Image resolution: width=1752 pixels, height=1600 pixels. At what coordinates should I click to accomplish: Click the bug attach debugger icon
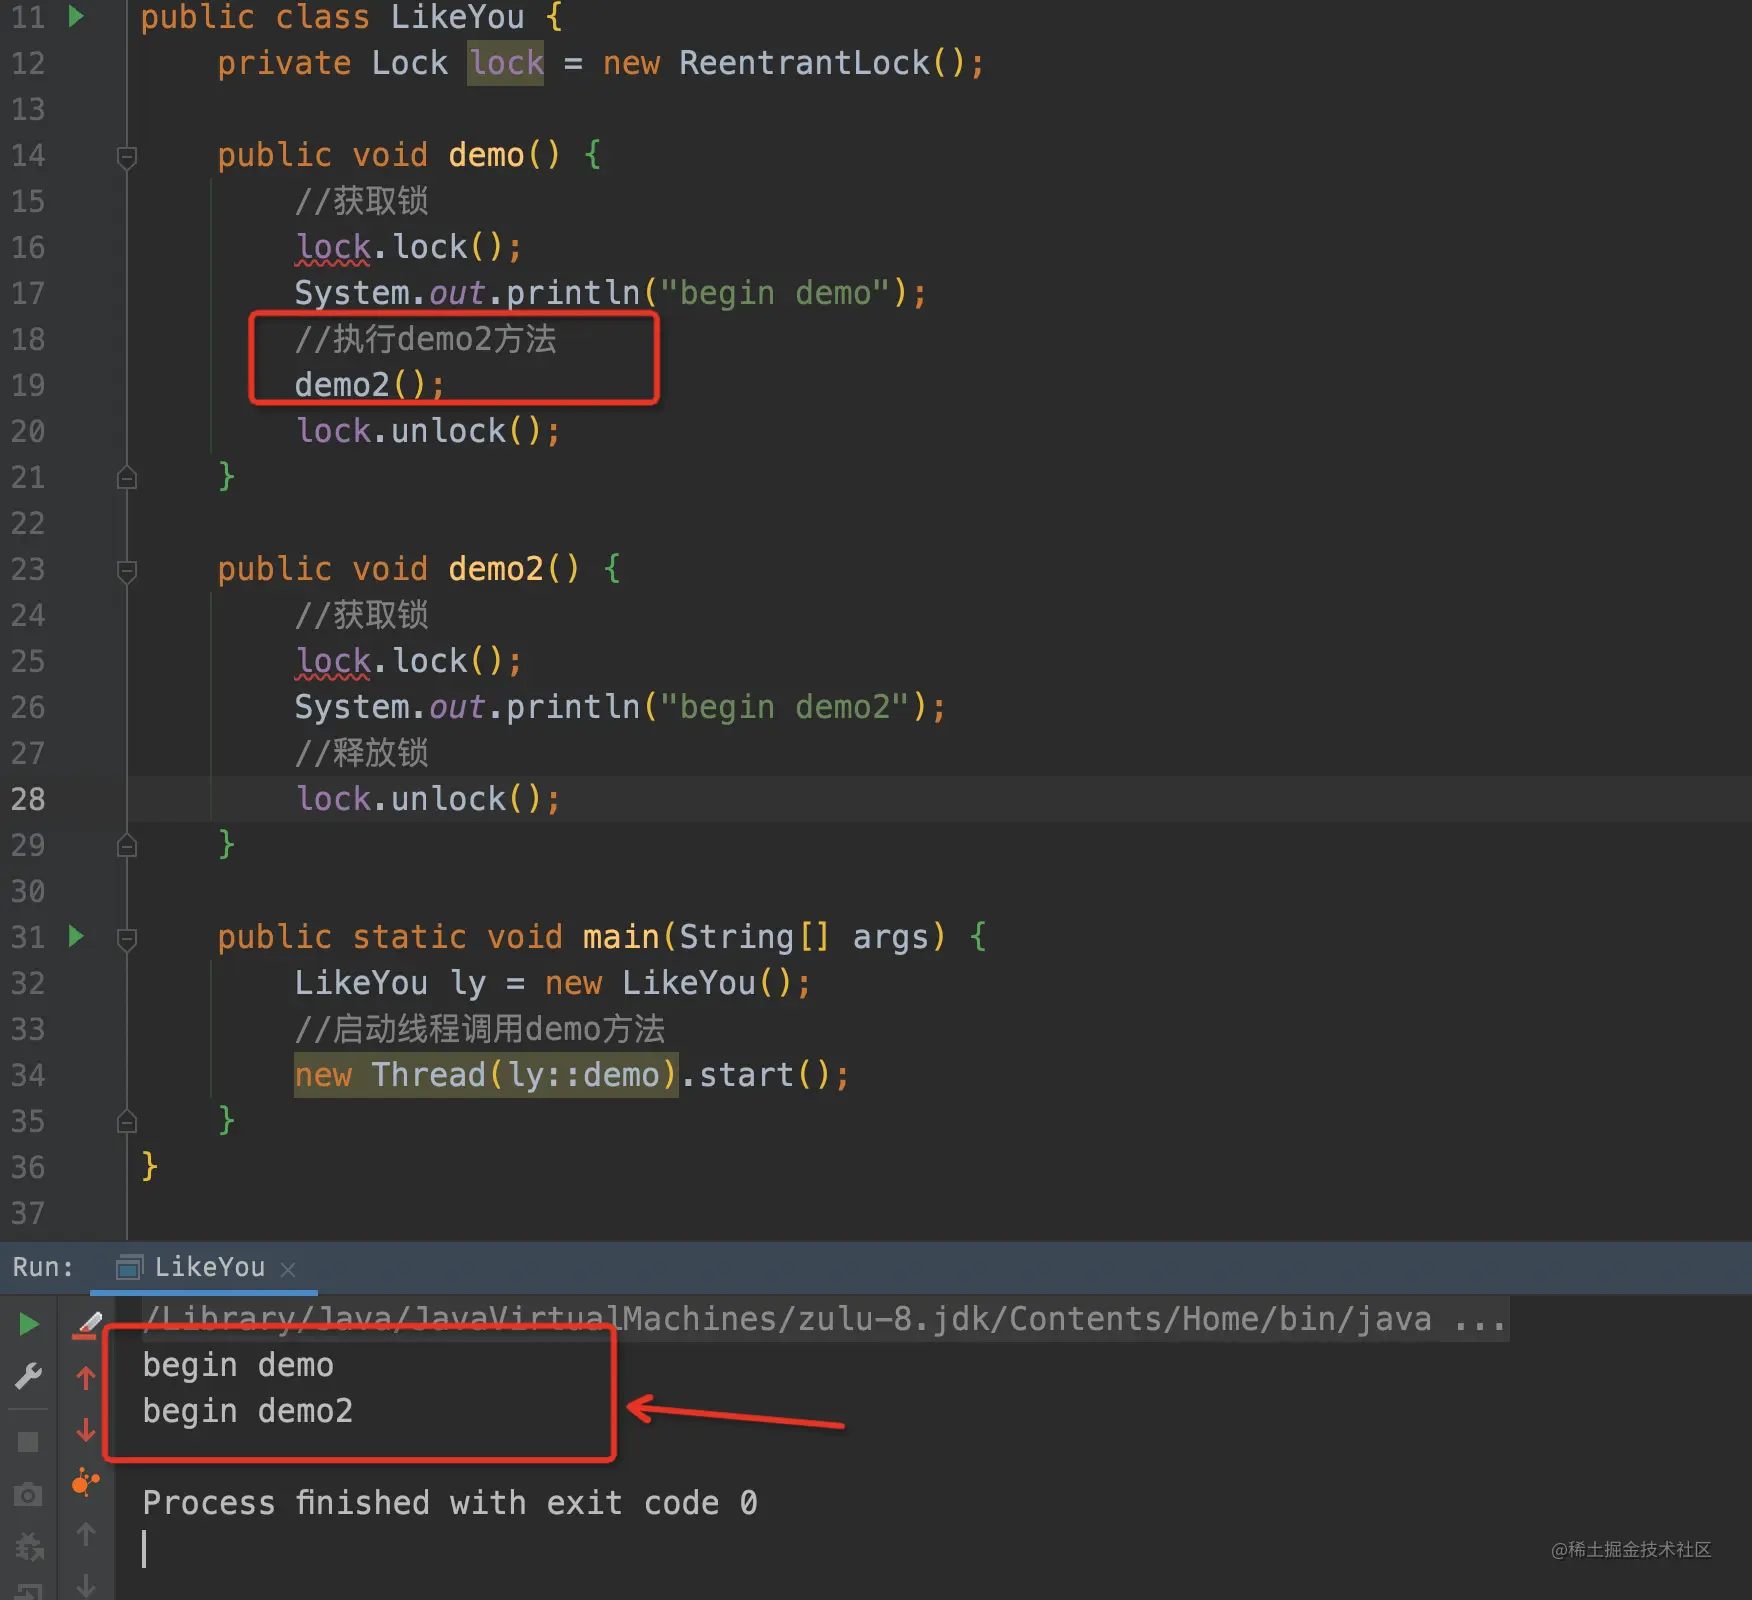pos(29,1547)
